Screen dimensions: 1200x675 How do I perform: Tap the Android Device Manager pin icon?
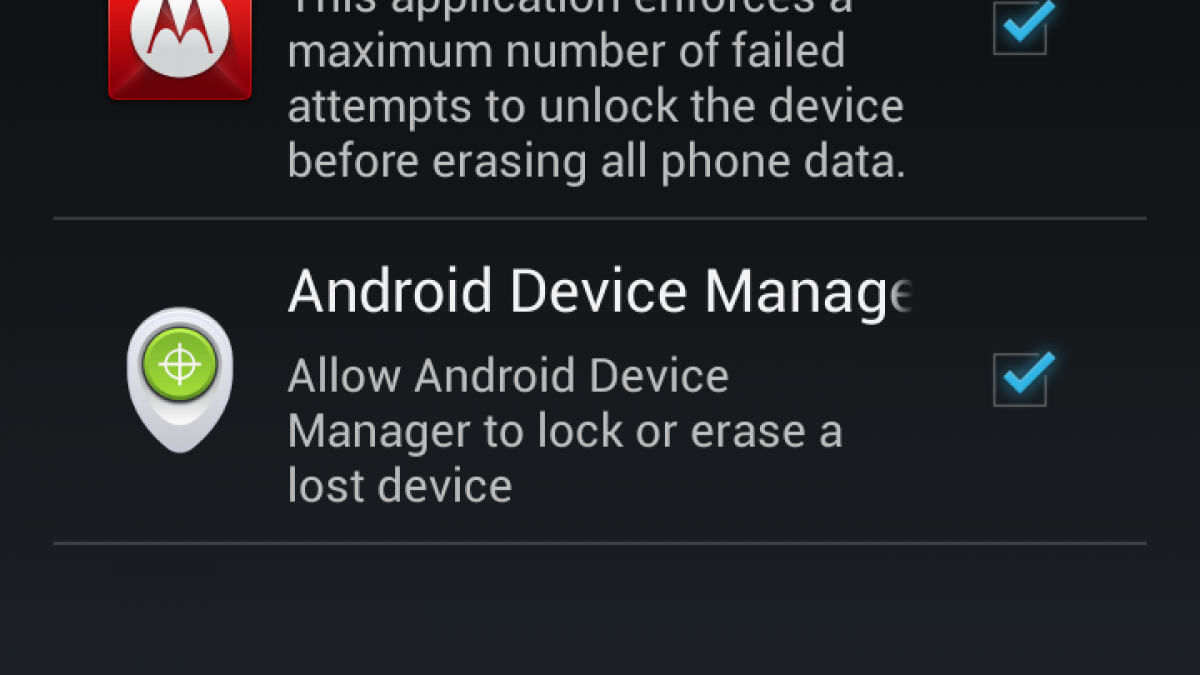pyautogui.click(x=180, y=380)
